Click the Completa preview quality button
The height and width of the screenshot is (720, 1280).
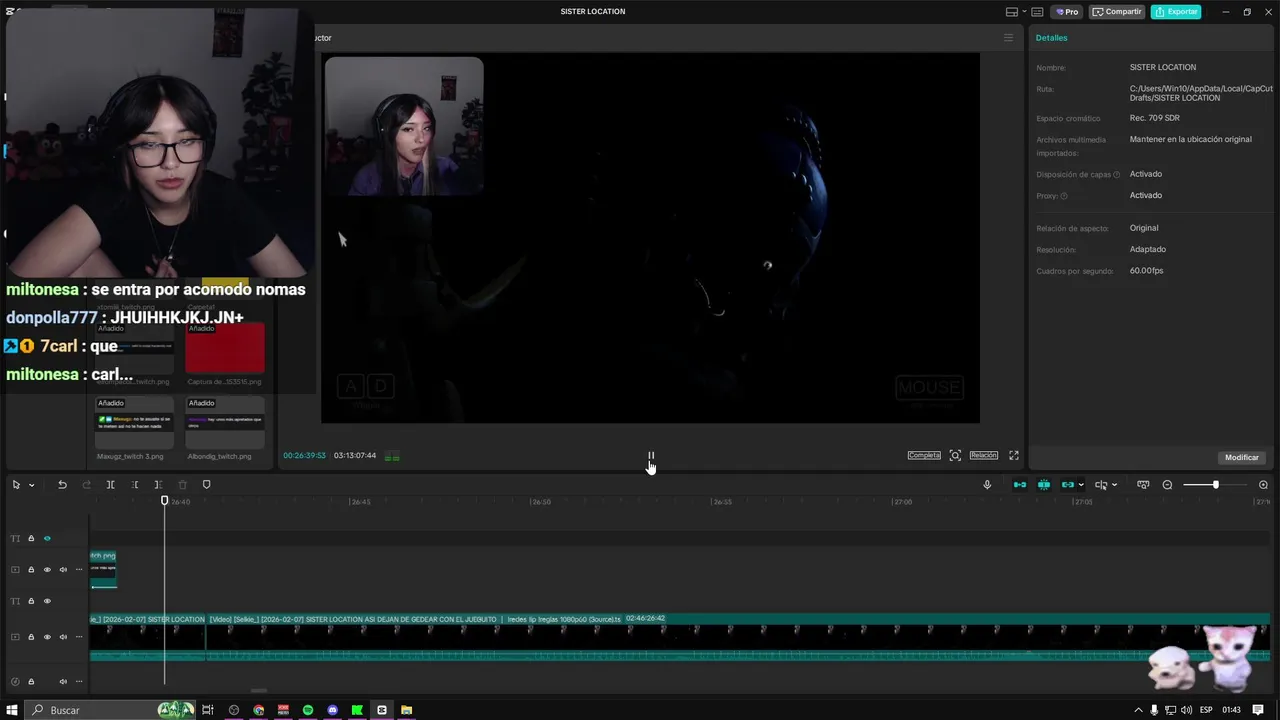(x=924, y=456)
